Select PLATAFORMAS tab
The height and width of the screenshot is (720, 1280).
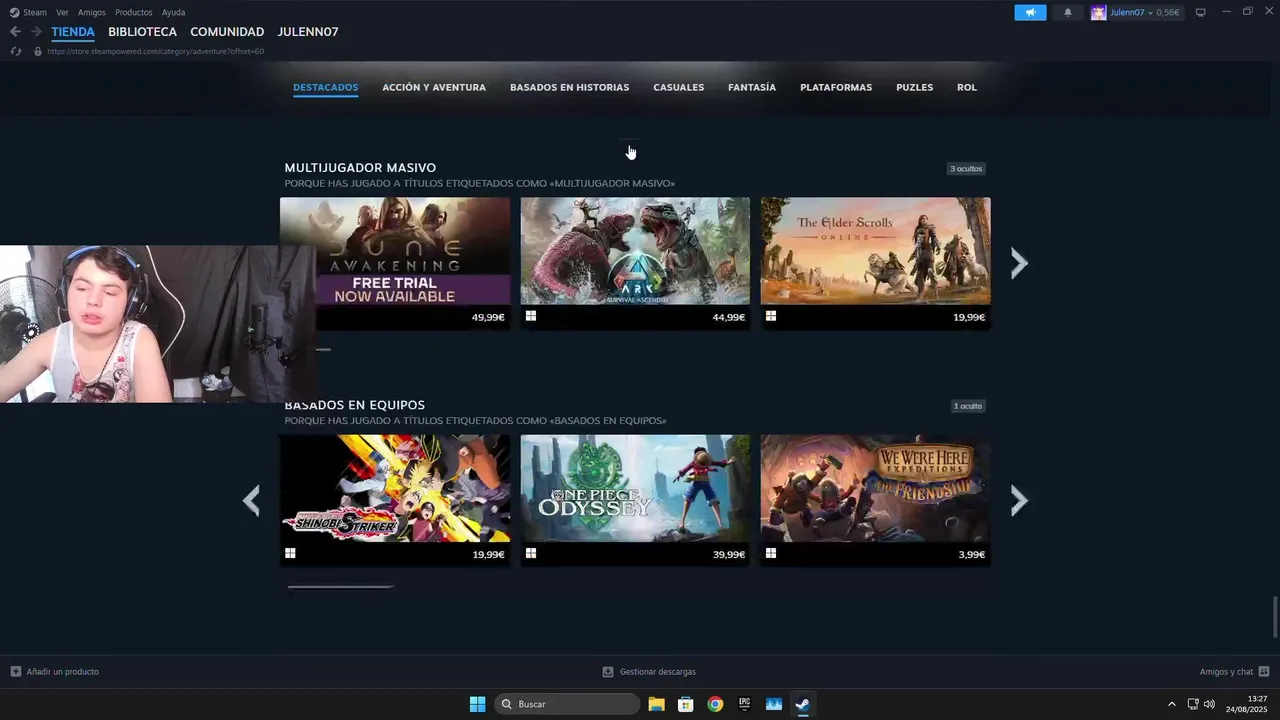pos(836,87)
